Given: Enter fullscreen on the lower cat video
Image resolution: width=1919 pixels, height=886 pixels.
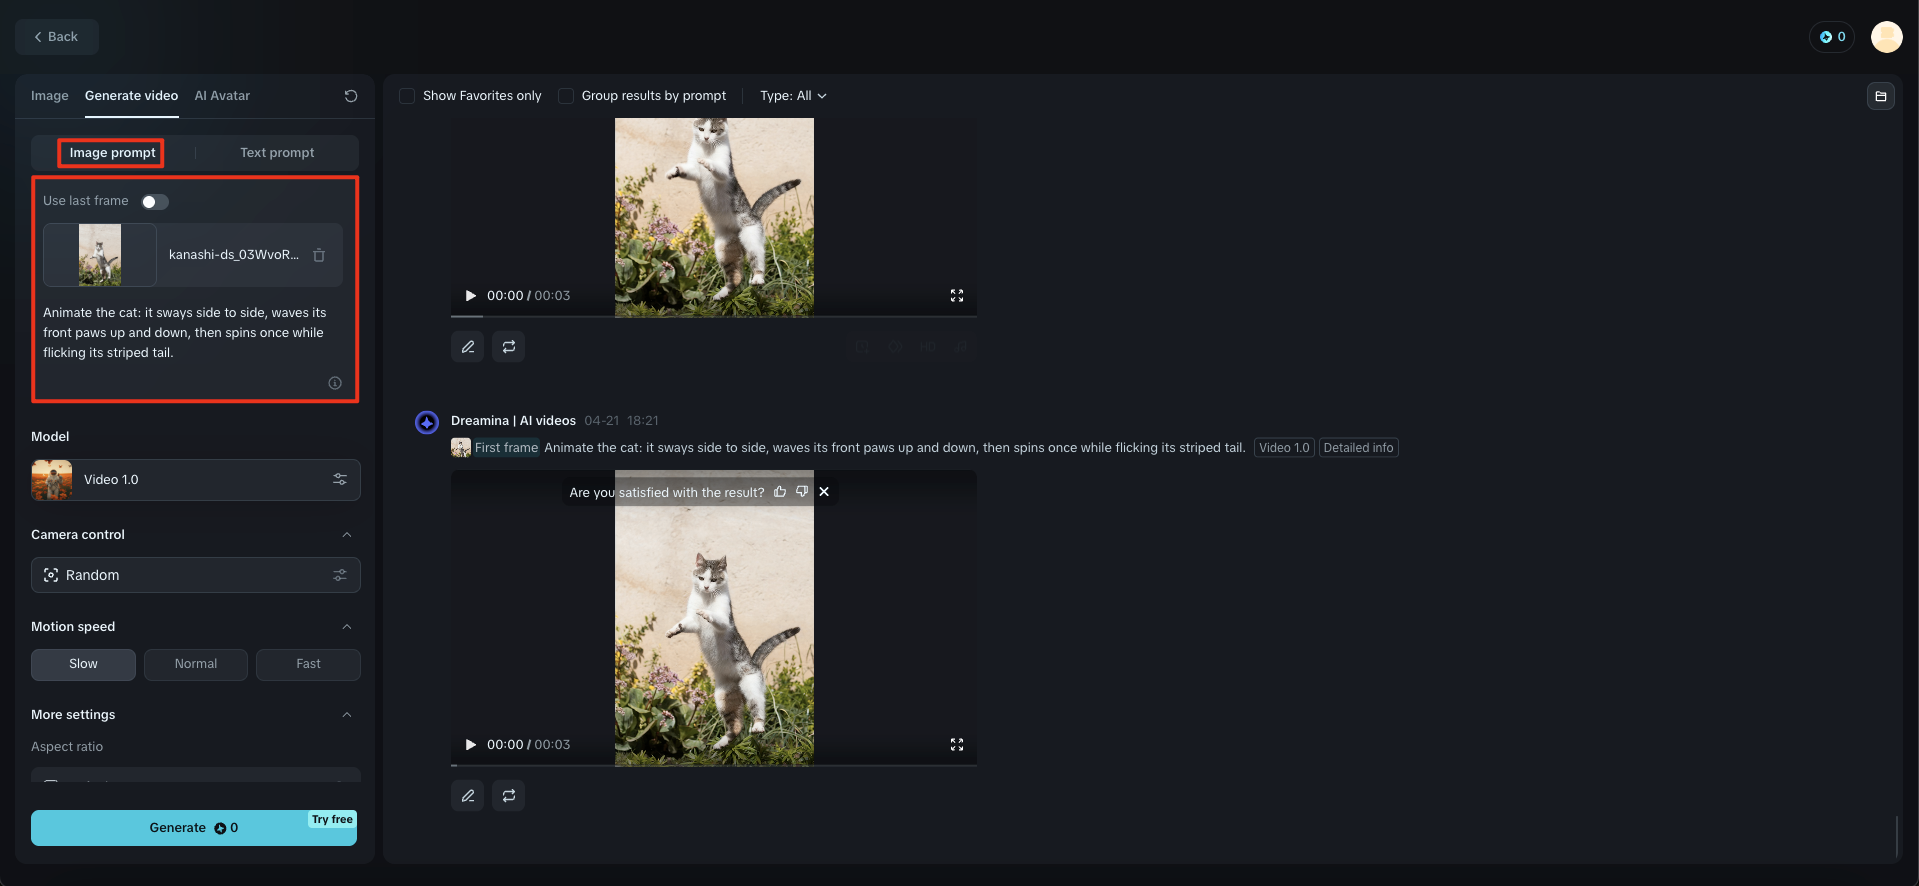Looking at the screenshot, I should 957,745.
